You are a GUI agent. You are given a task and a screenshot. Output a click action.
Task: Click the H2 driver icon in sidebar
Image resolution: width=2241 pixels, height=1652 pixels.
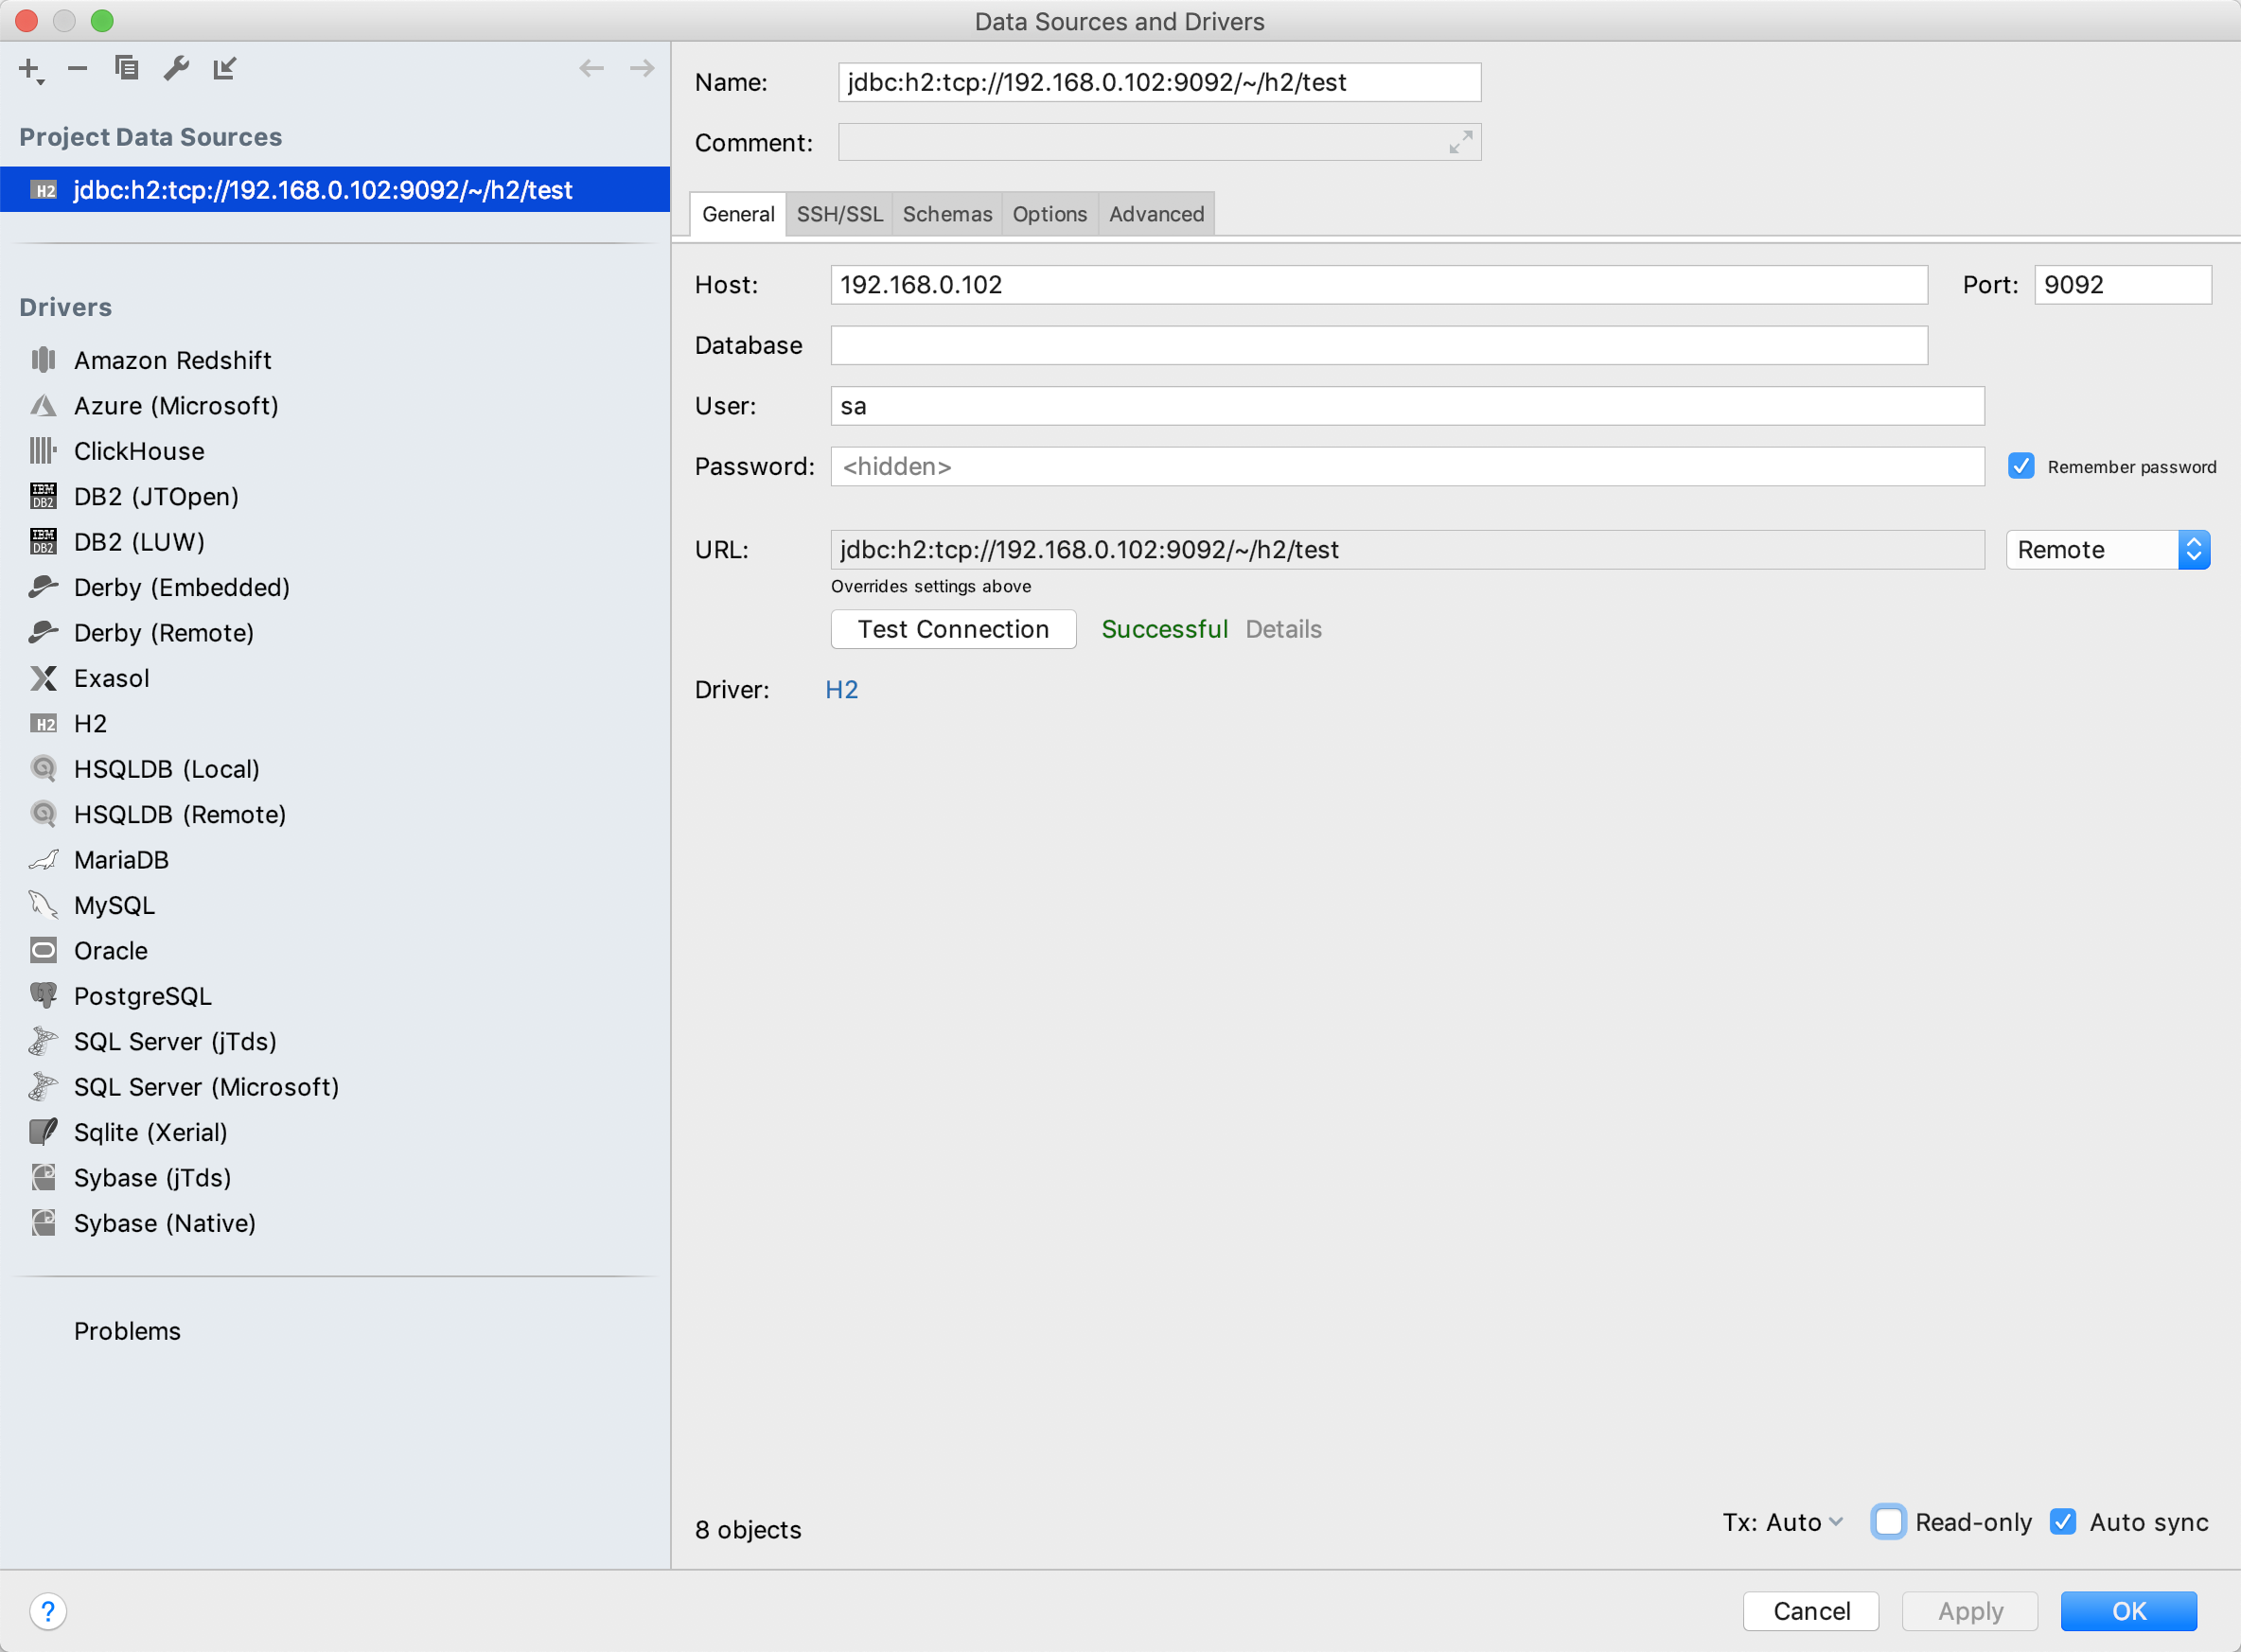point(42,722)
